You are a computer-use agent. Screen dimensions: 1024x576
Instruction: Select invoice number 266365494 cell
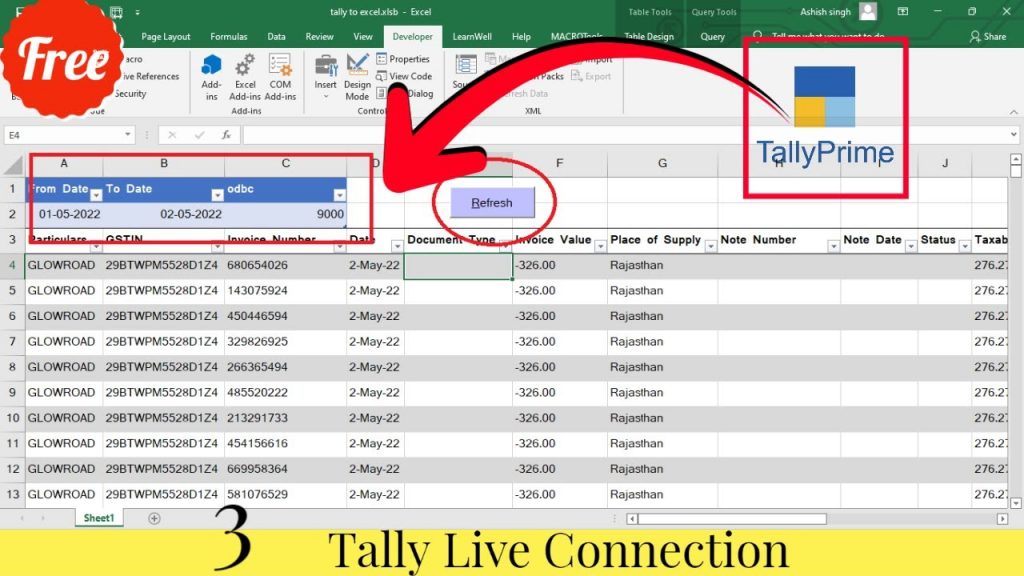(285, 367)
